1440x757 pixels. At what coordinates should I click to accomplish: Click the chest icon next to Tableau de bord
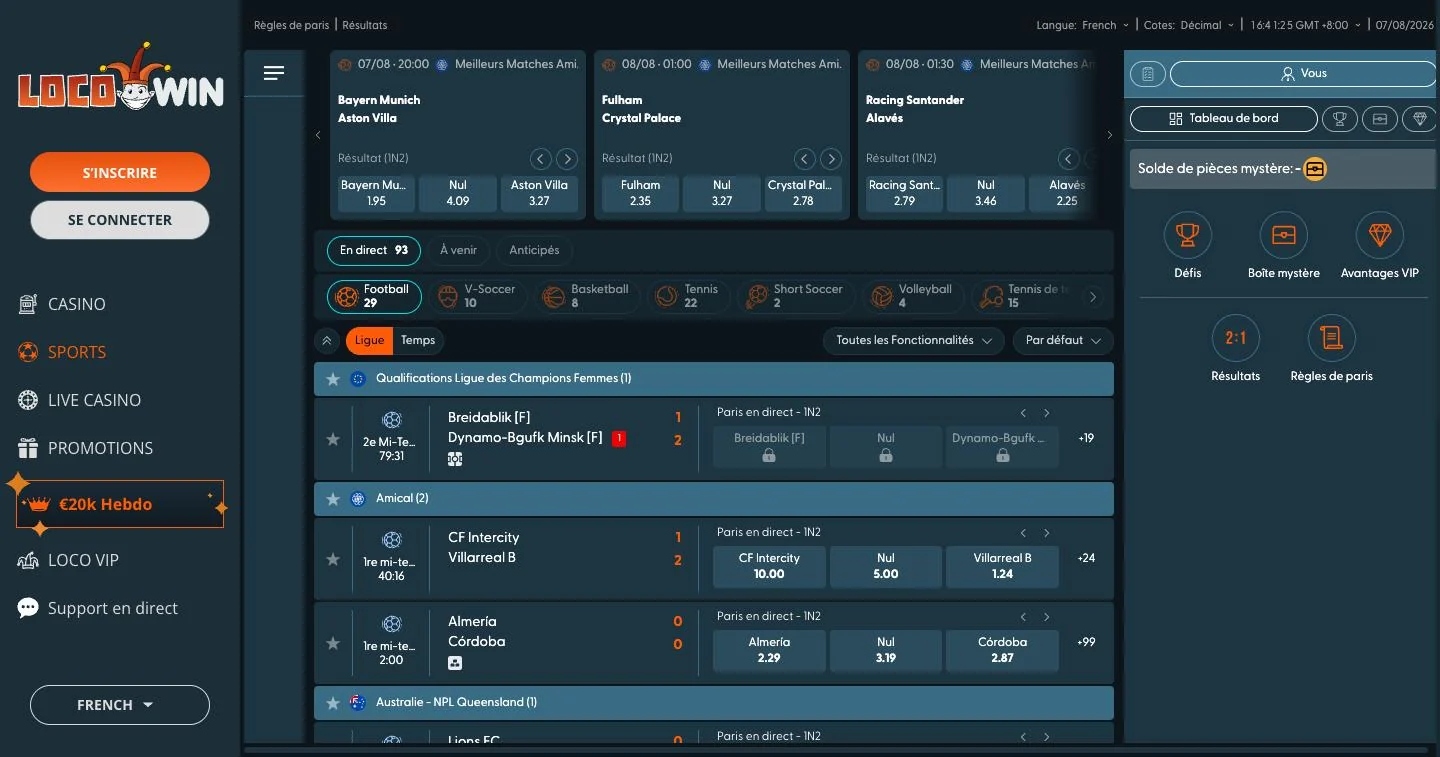(1380, 119)
